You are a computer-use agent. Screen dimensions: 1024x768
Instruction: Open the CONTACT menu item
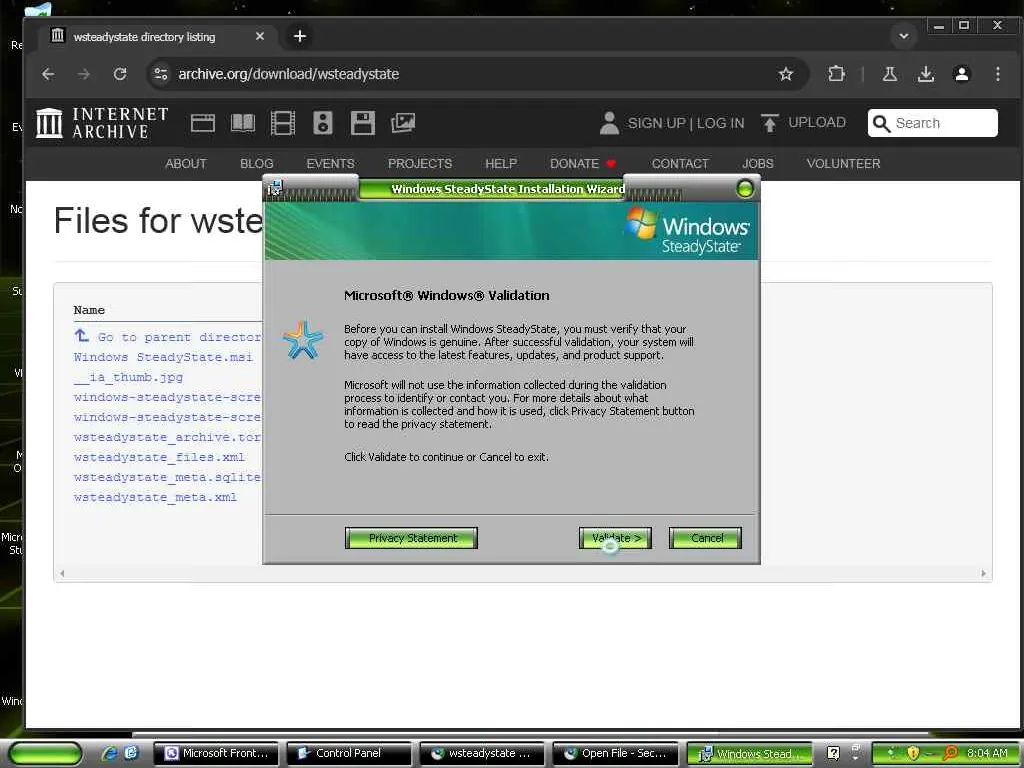point(680,163)
